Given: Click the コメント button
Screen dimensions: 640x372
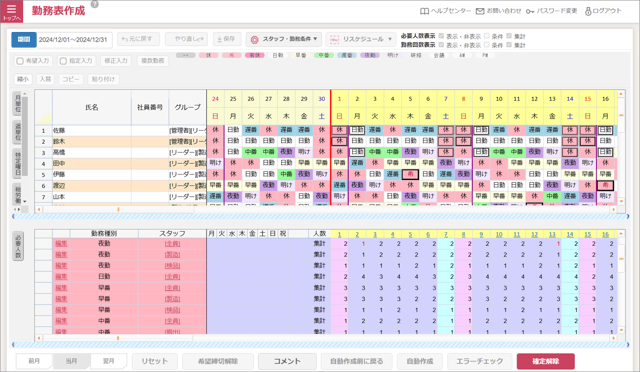Looking at the screenshot, I should click(287, 361).
